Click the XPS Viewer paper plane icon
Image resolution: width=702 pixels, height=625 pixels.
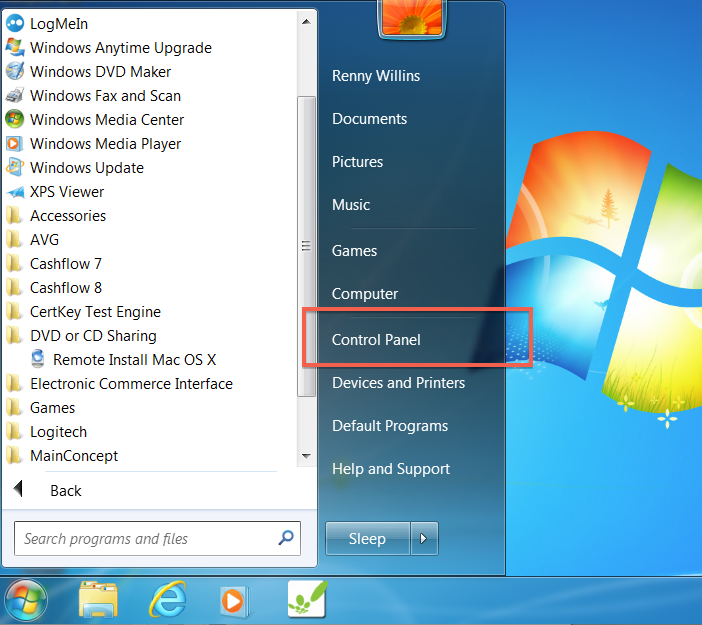pos(16,192)
